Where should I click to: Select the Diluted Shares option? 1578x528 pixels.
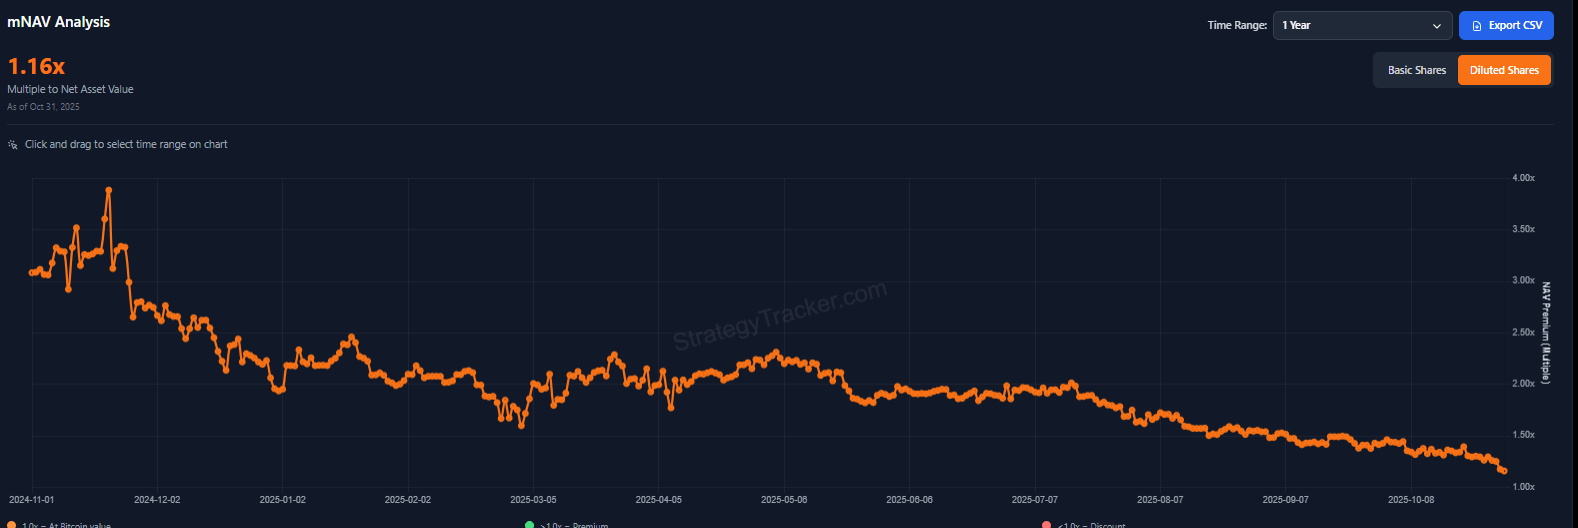[x=1504, y=70]
